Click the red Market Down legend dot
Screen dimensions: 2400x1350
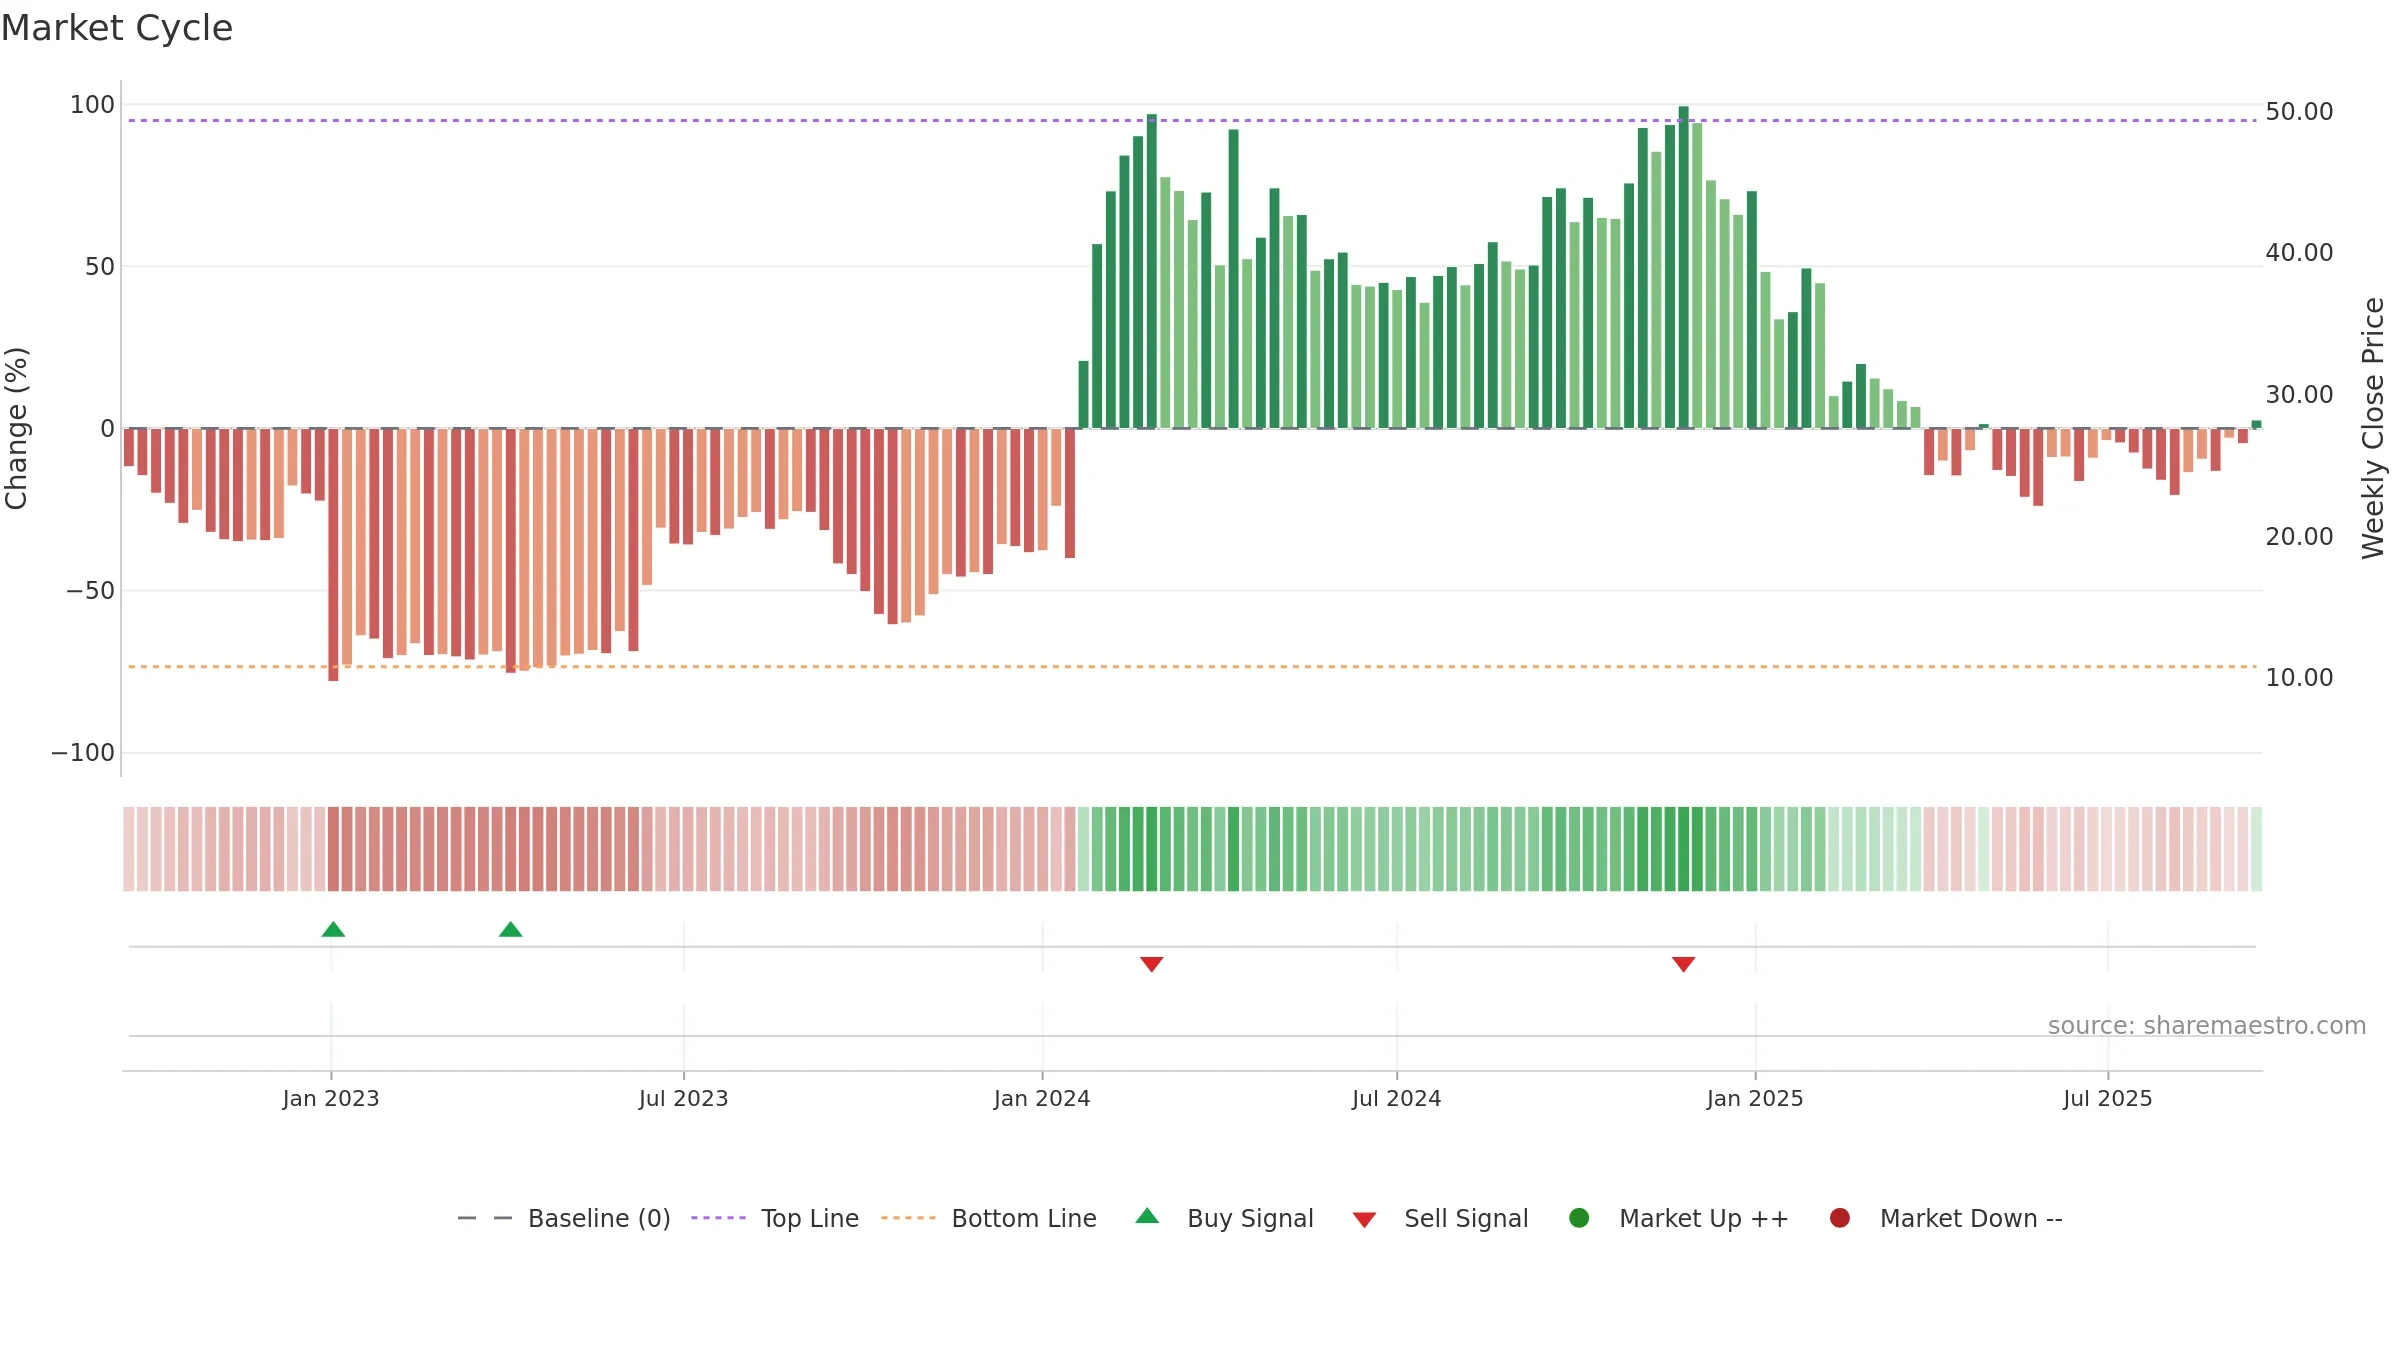pyautogui.click(x=1839, y=1218)
